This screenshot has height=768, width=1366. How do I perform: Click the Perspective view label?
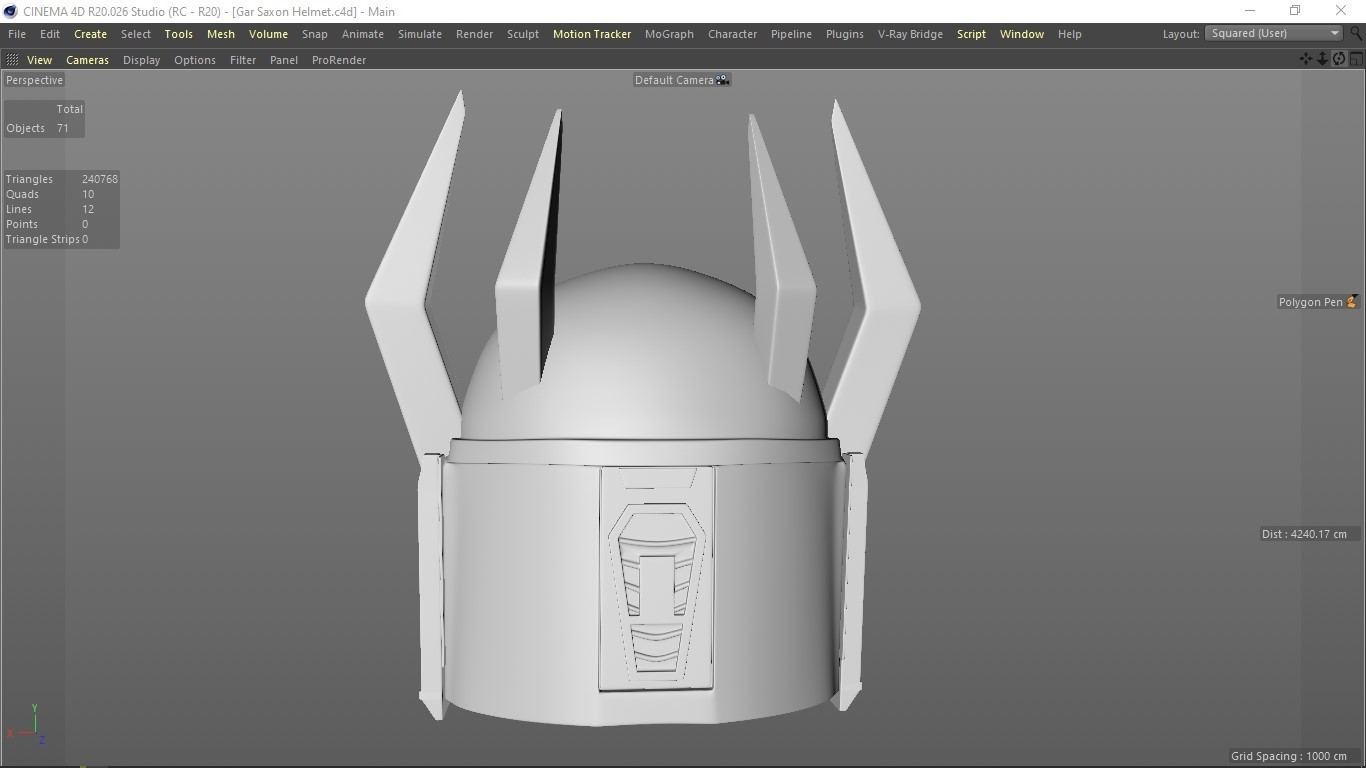click(34, 80)
